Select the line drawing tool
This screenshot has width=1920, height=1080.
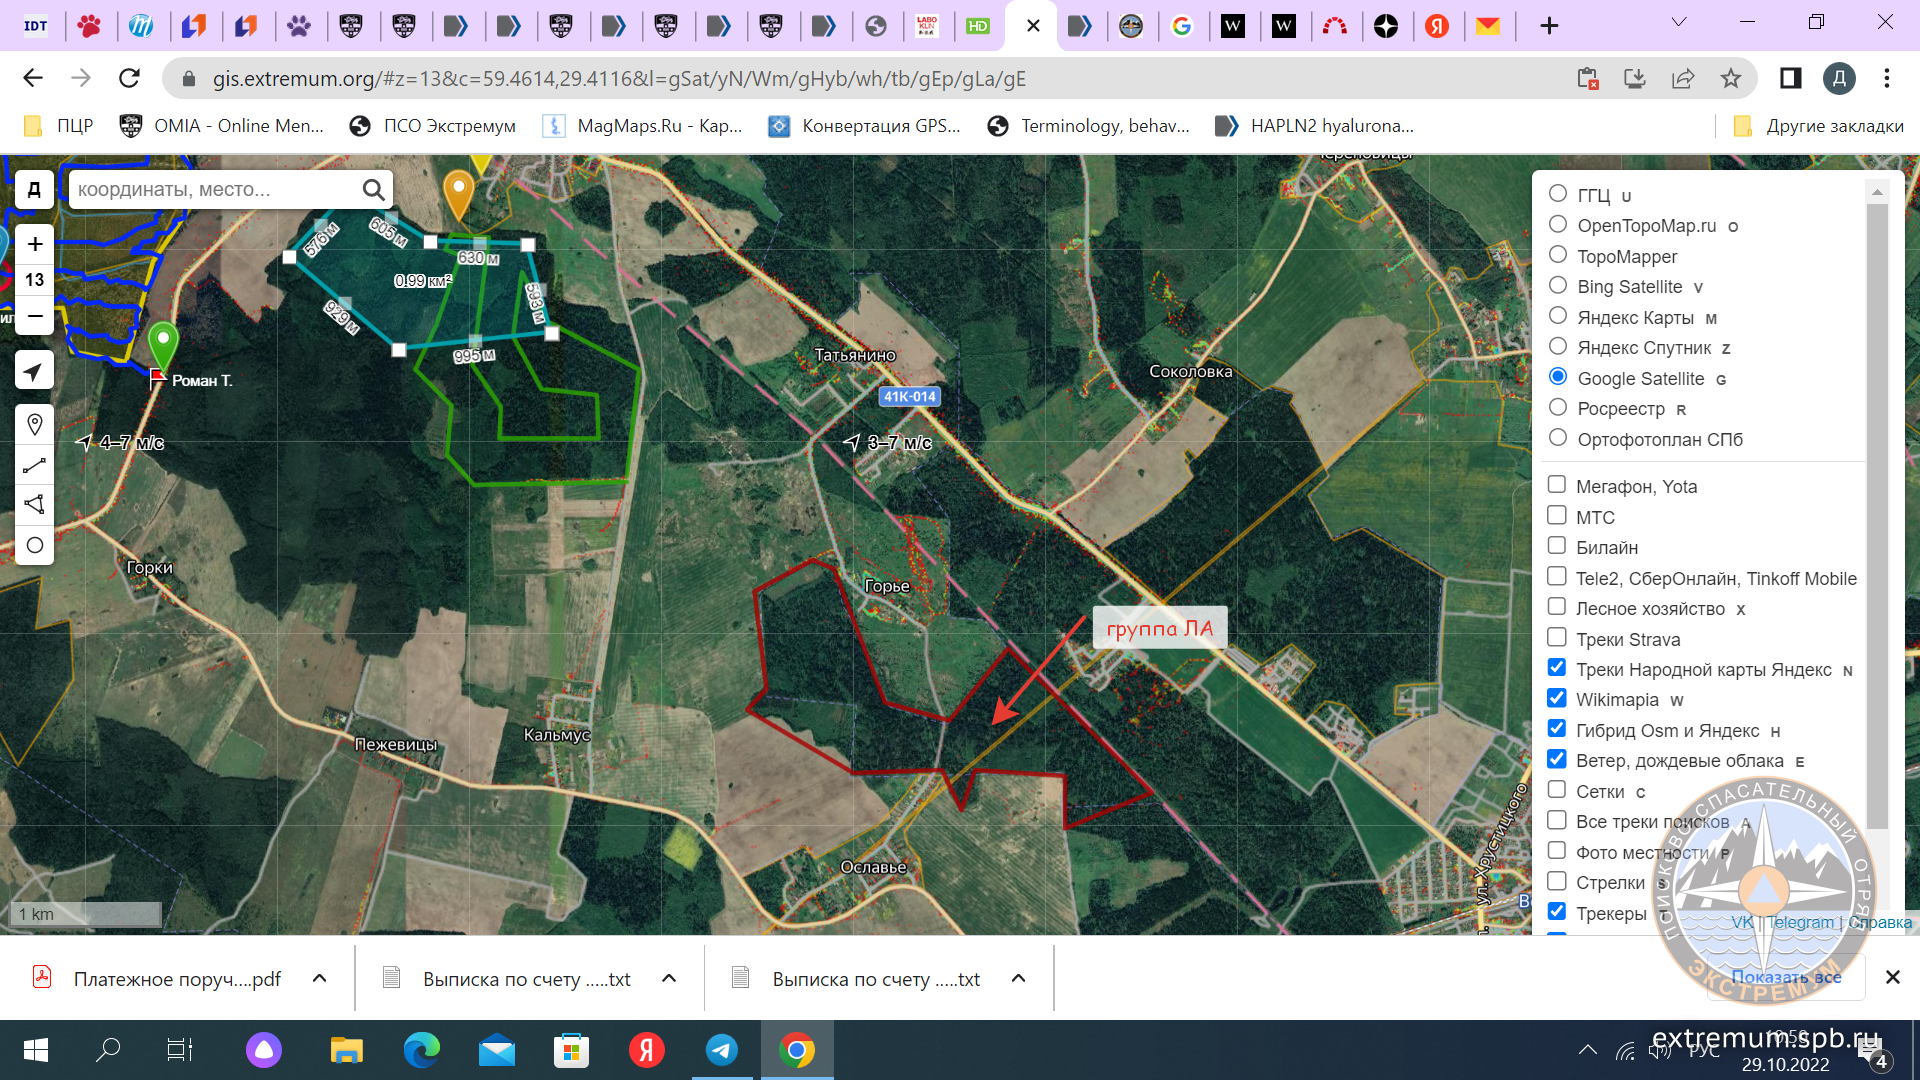click(x=35, y=465)
